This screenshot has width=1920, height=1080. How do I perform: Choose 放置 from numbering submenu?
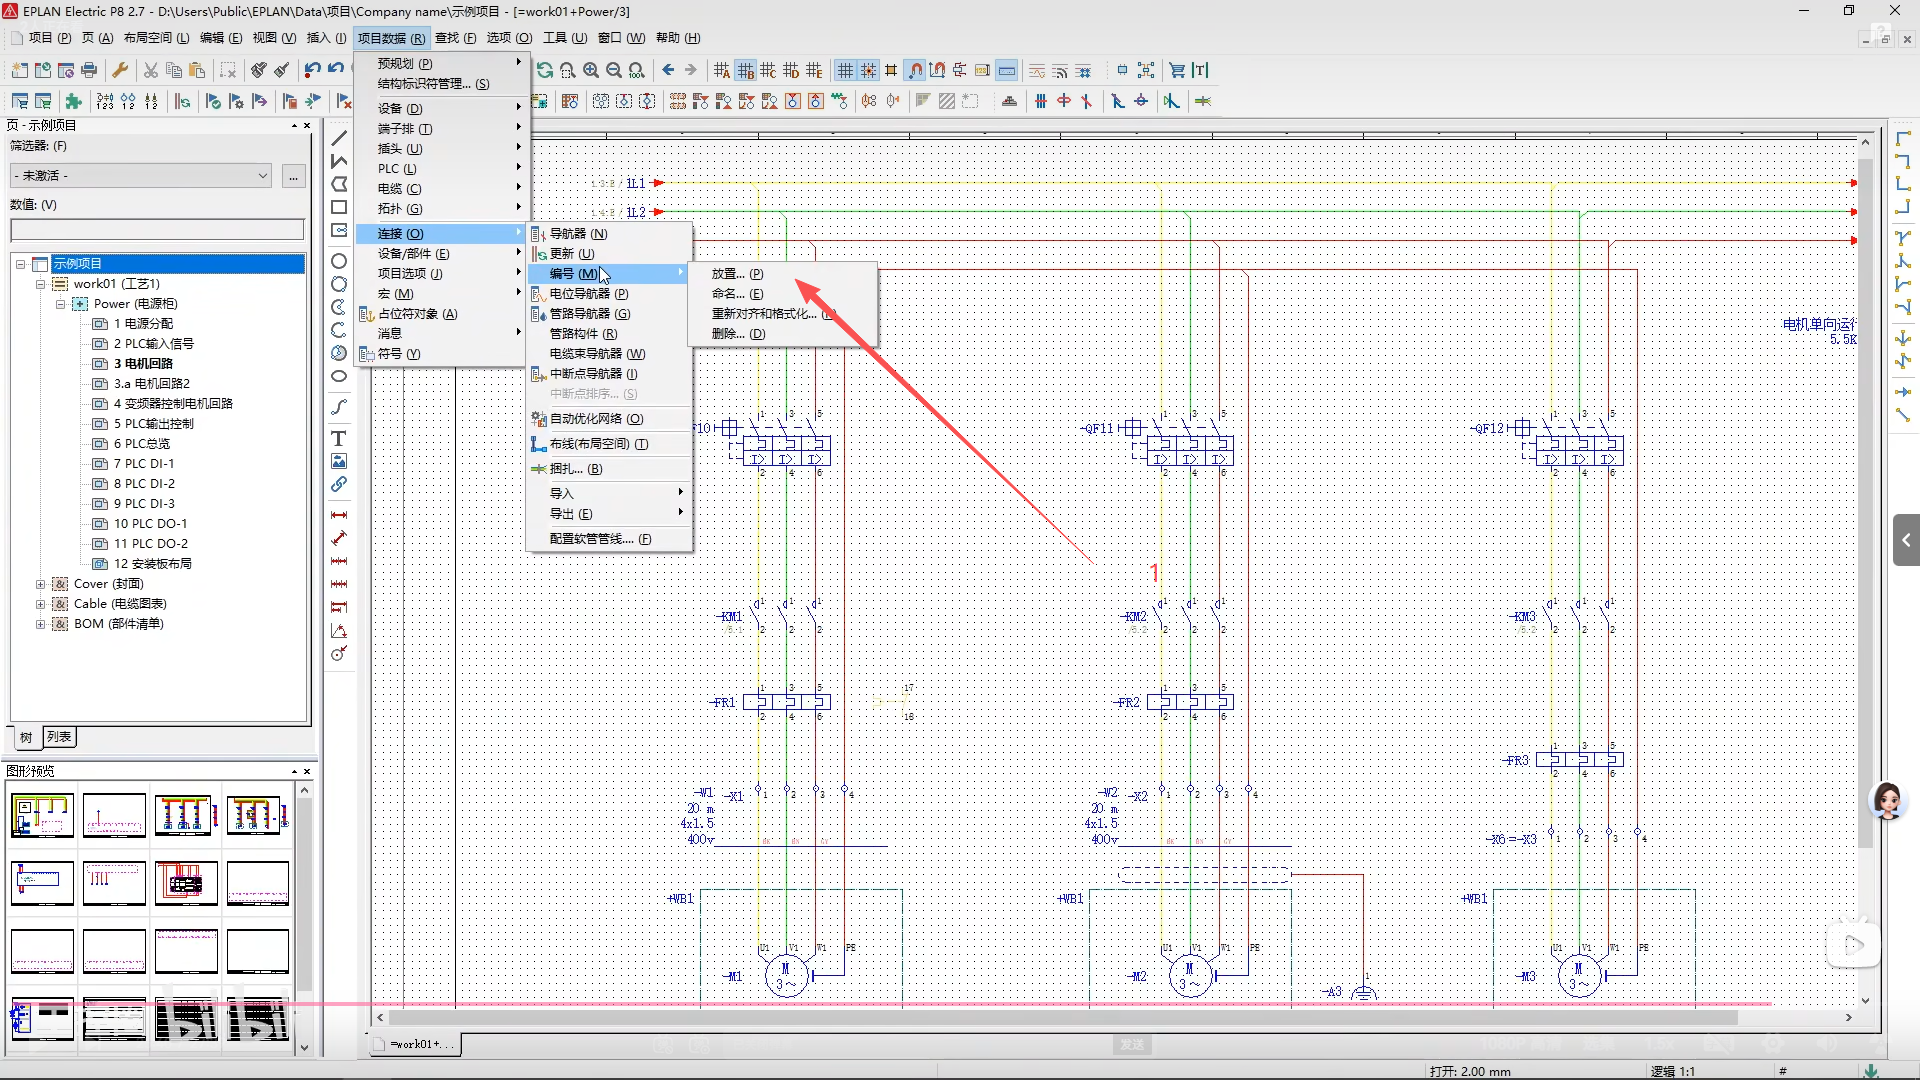click(736, 274)
